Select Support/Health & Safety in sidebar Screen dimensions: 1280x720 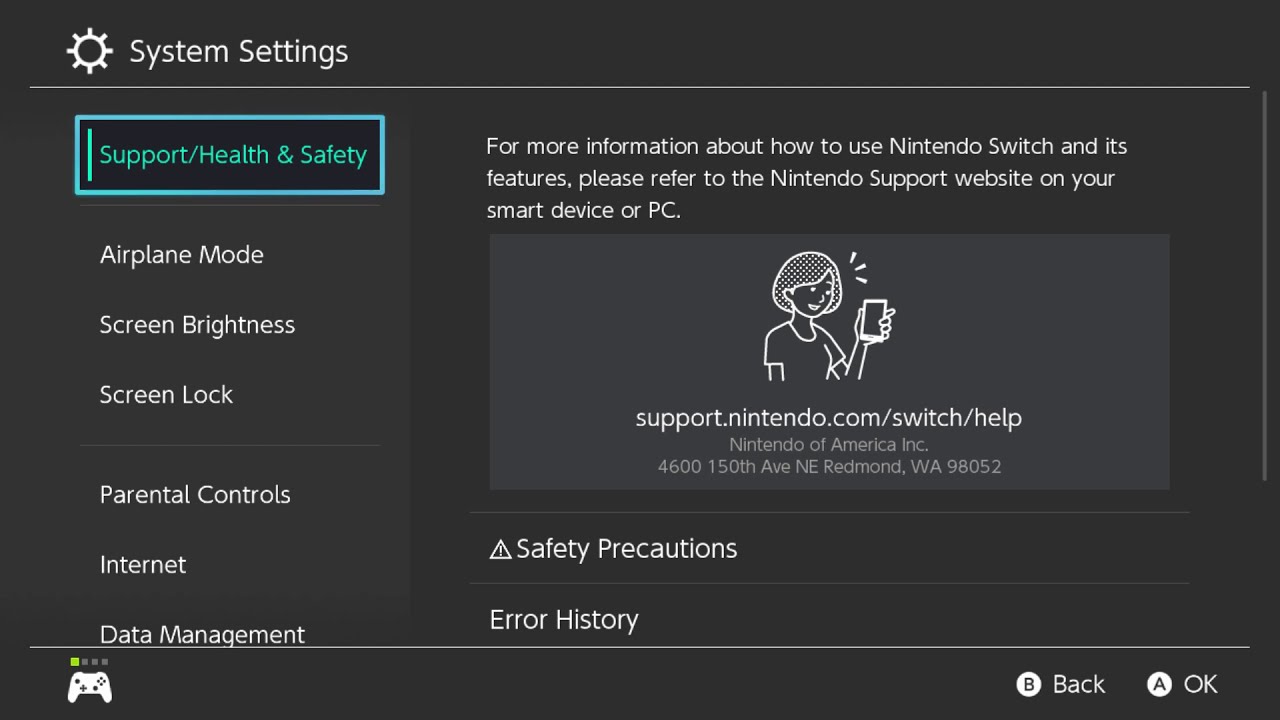tap(230, 155)
